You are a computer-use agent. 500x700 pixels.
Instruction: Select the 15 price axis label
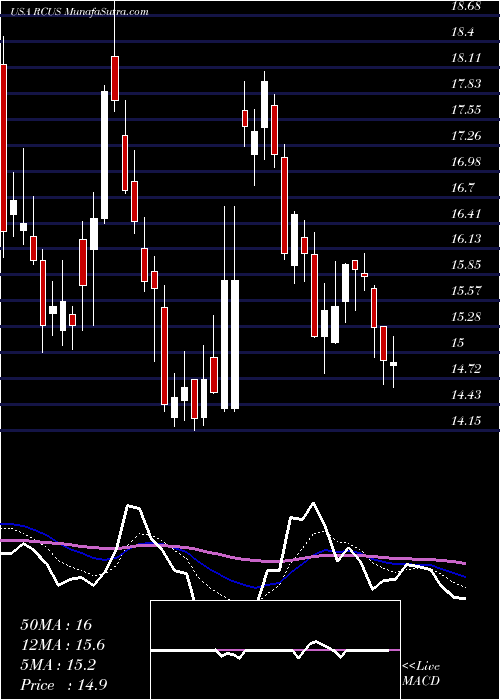(458, 343)
